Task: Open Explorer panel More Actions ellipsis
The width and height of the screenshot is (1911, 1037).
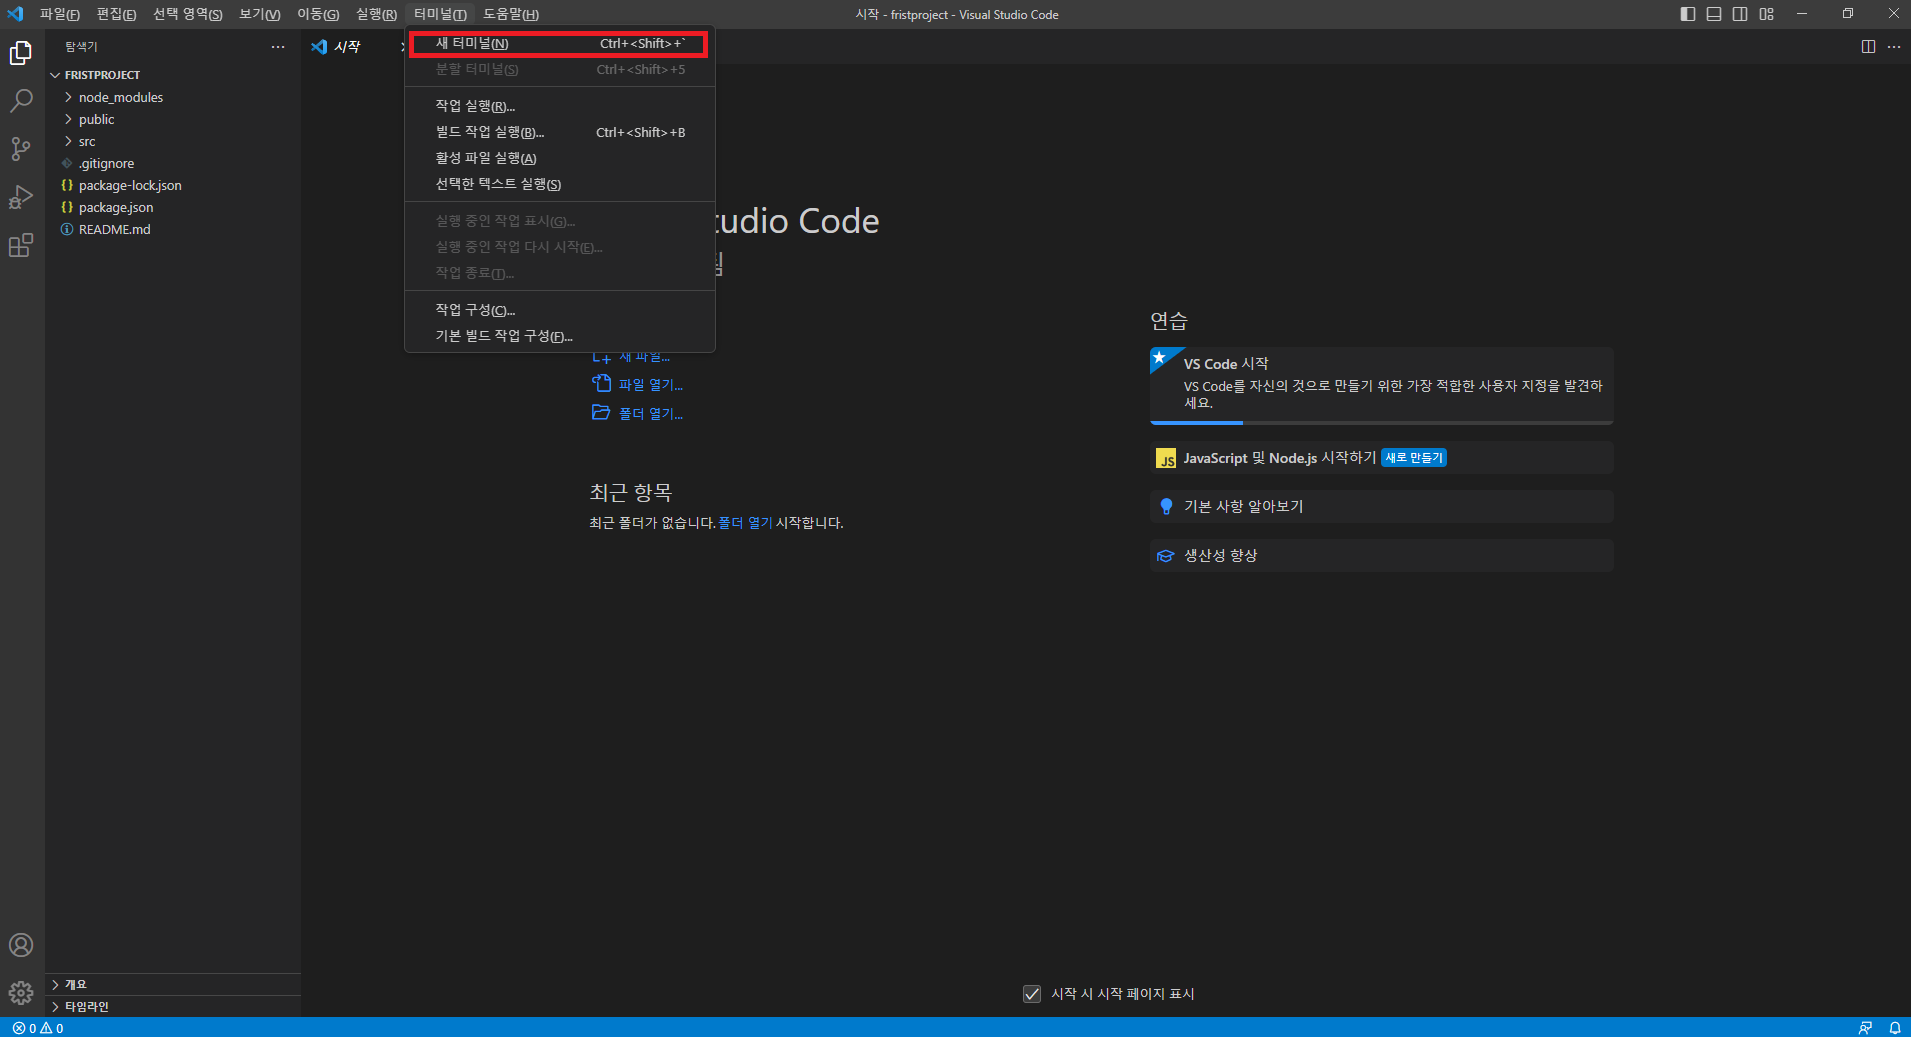Action: click(x=278, y=47)
